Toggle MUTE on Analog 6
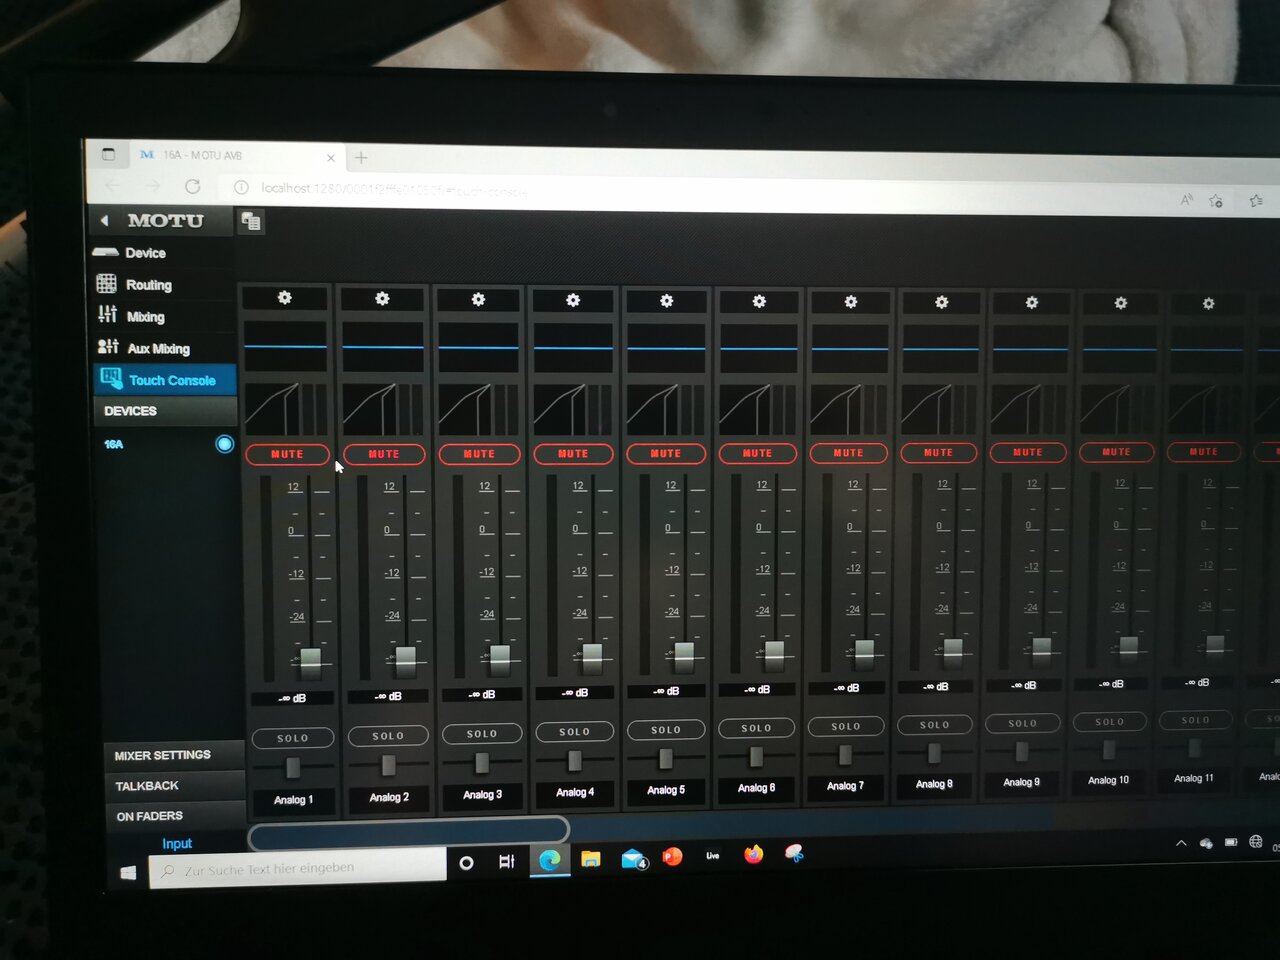 757,454
